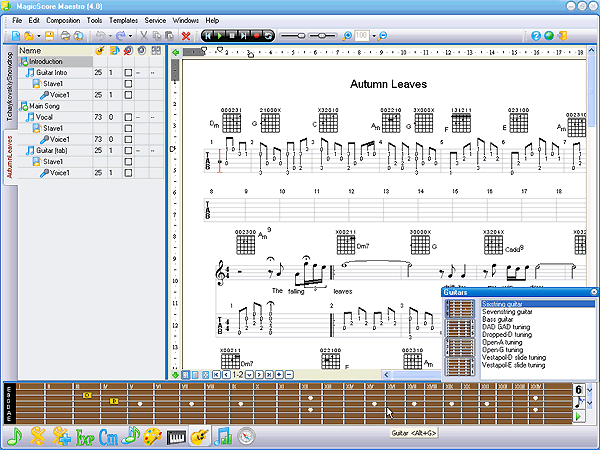The image size is (600, 450).
Task: Save the composition with the disk icon
Action: [49, 36]
